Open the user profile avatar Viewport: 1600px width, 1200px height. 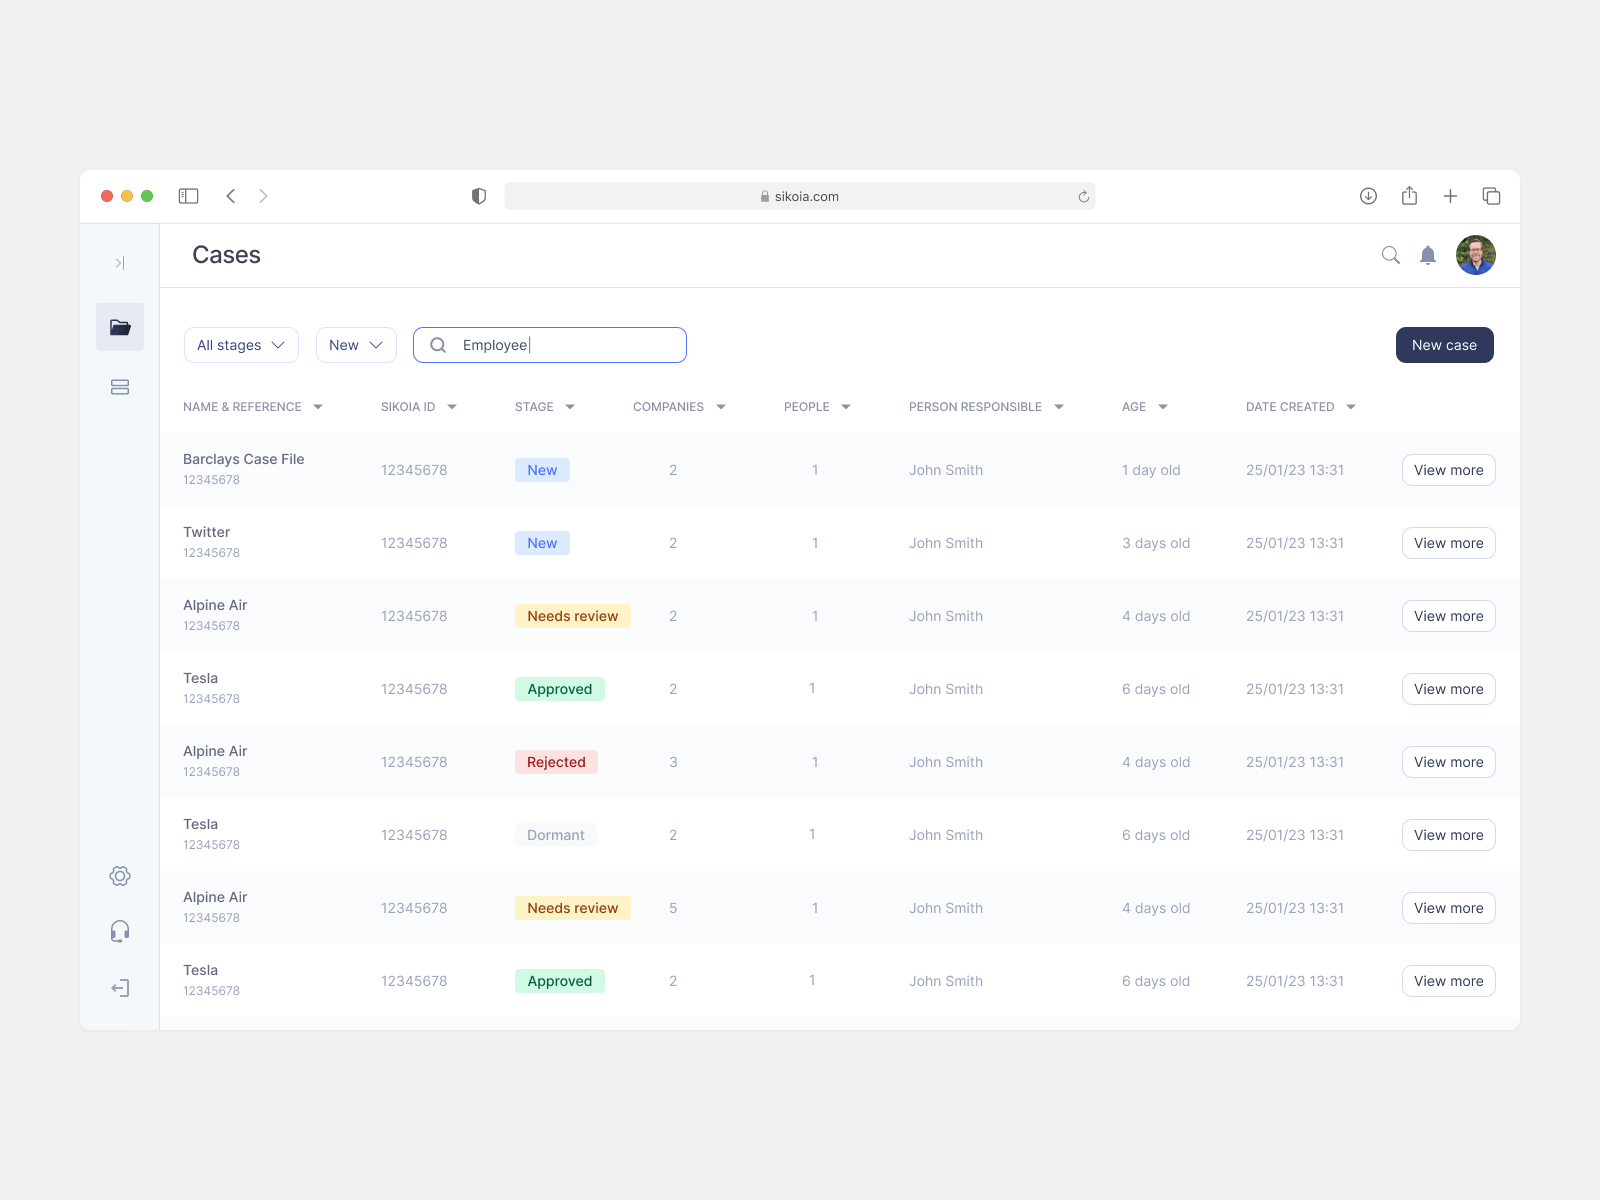(x=1475, y=255)
